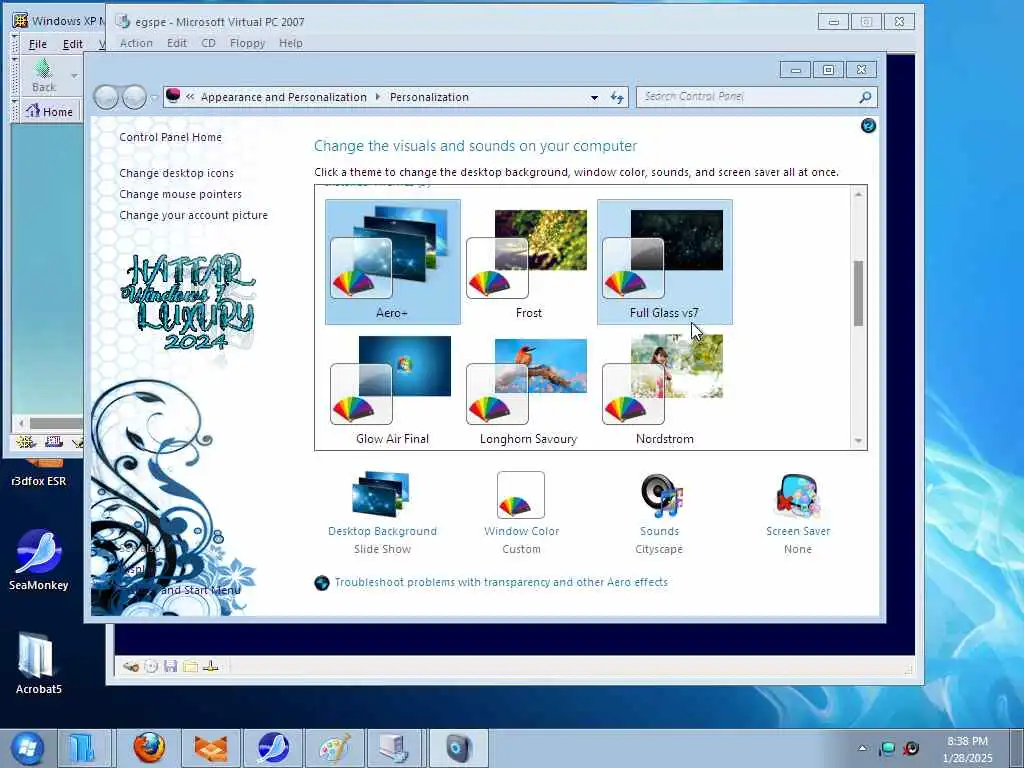Select the Aero+ theme
This screenshot has width=1024, height=768.
[392, 262]
